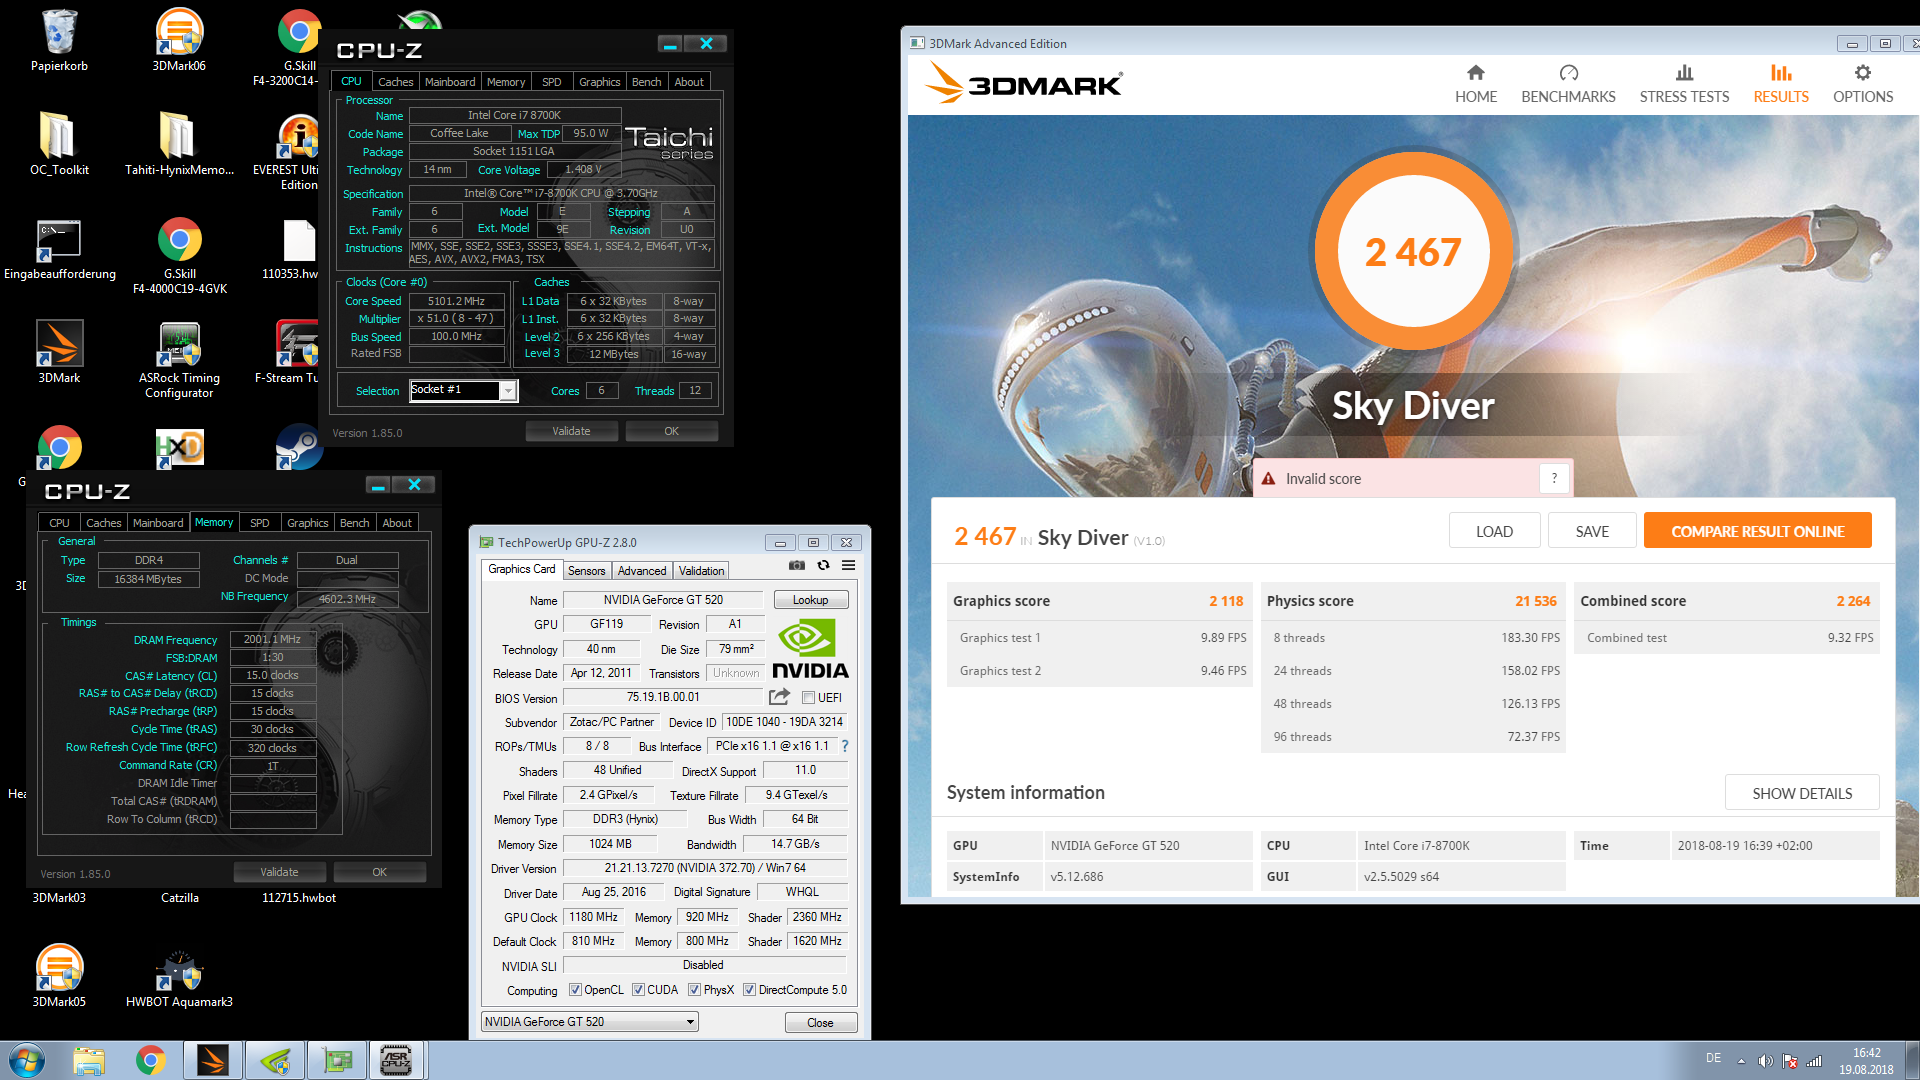The width and height of the screenshot is (1920, 1080).
Task: Toggle UEFI checkbox in GPU-Z
Action: coord(808,698)
